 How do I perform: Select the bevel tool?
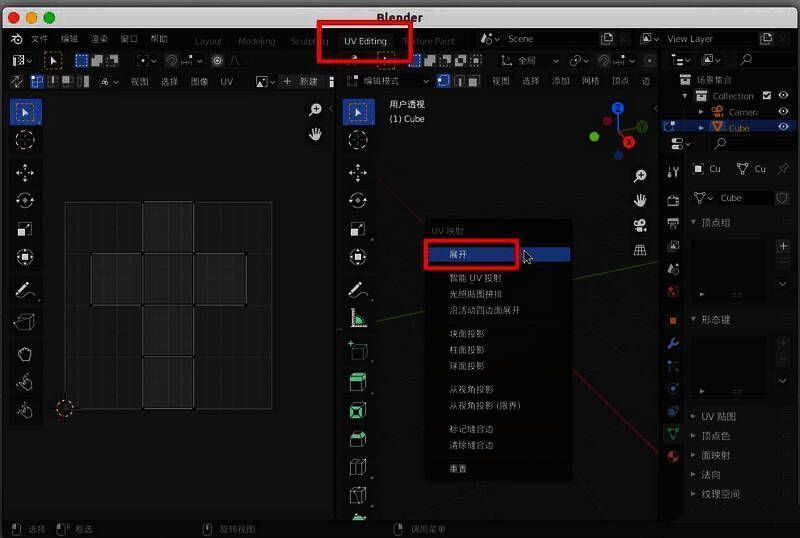point(358,438)
